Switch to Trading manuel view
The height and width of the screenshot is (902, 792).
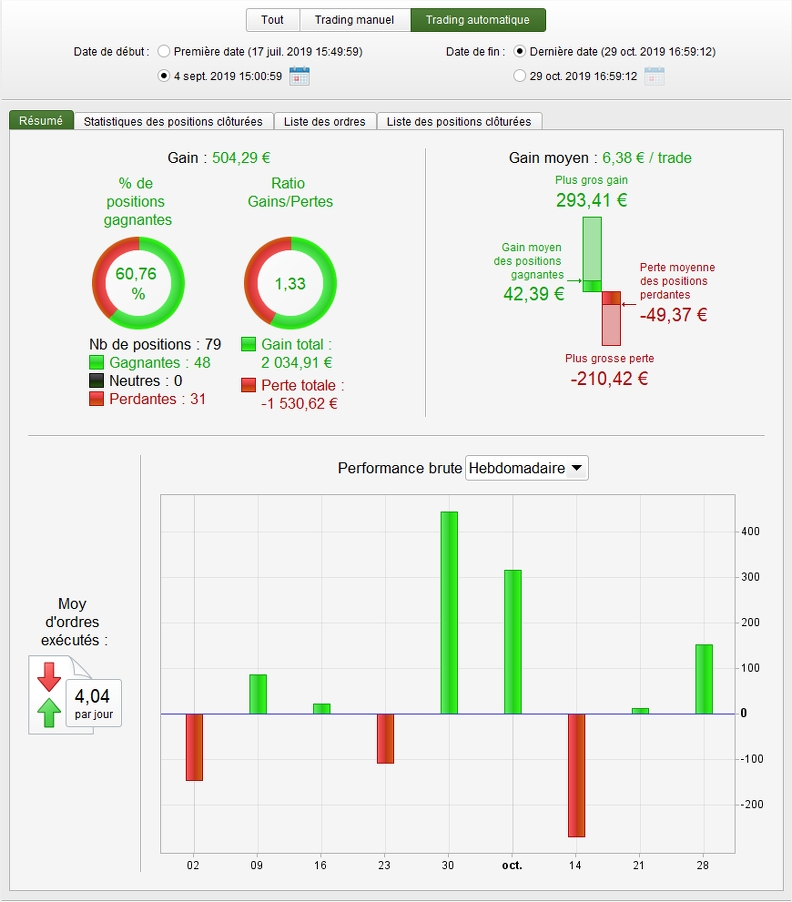pyautogui.click(x=355, y=20)
